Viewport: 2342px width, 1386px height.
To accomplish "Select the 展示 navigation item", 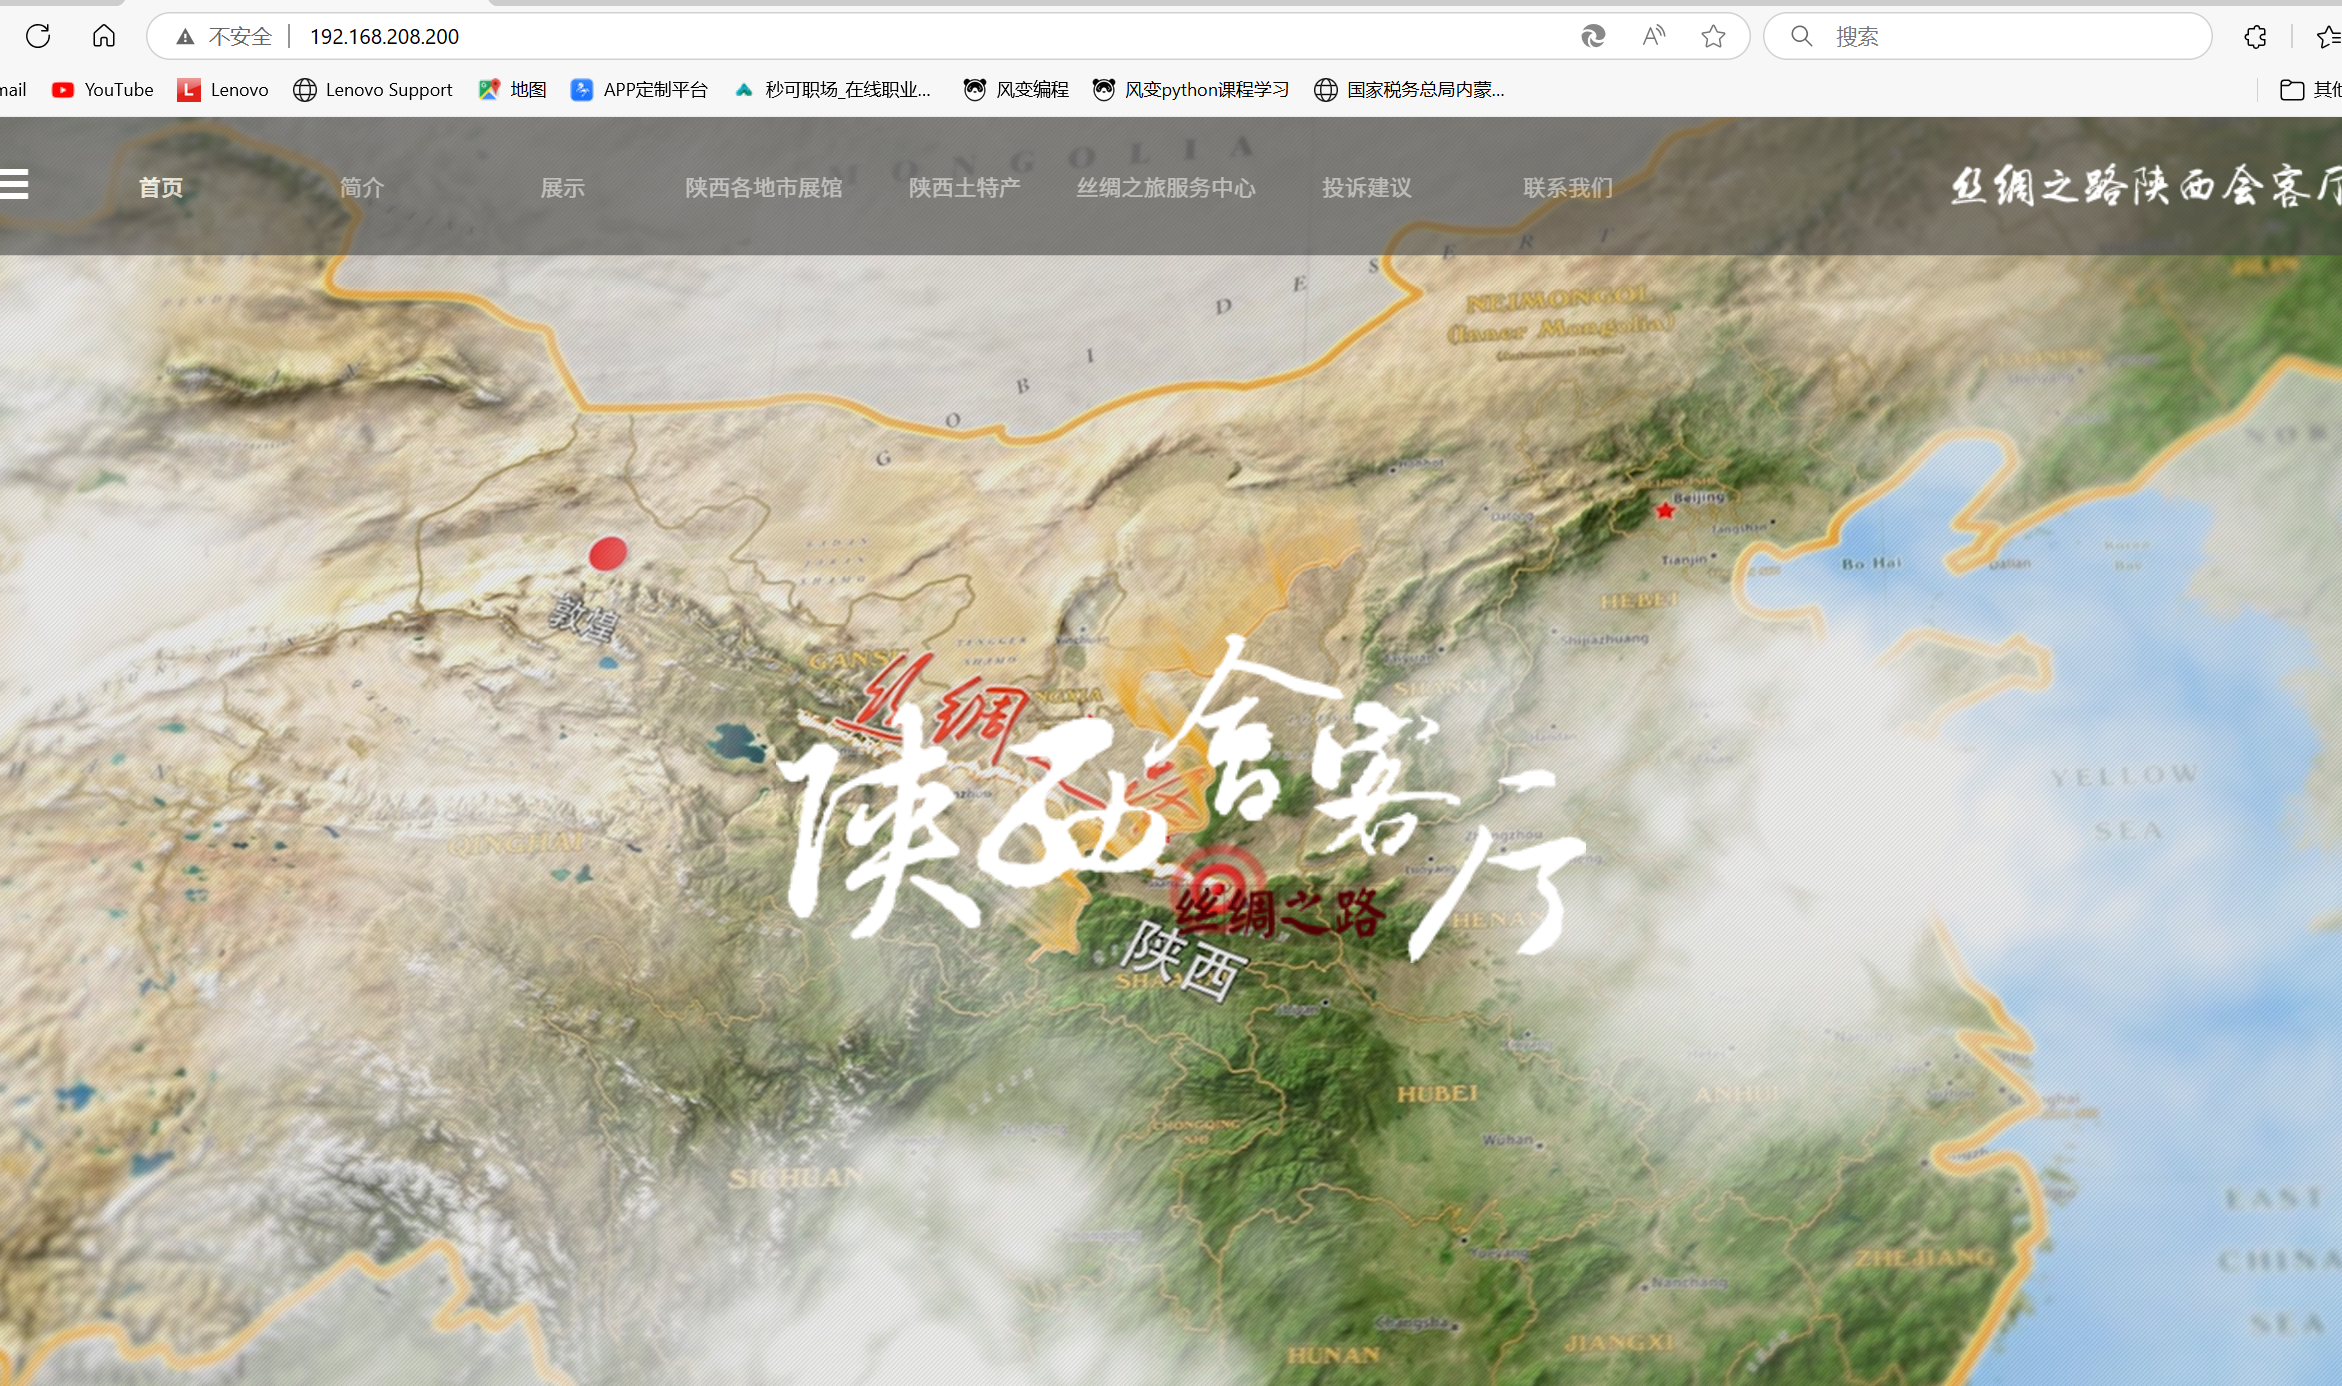I will click(563, 188).
